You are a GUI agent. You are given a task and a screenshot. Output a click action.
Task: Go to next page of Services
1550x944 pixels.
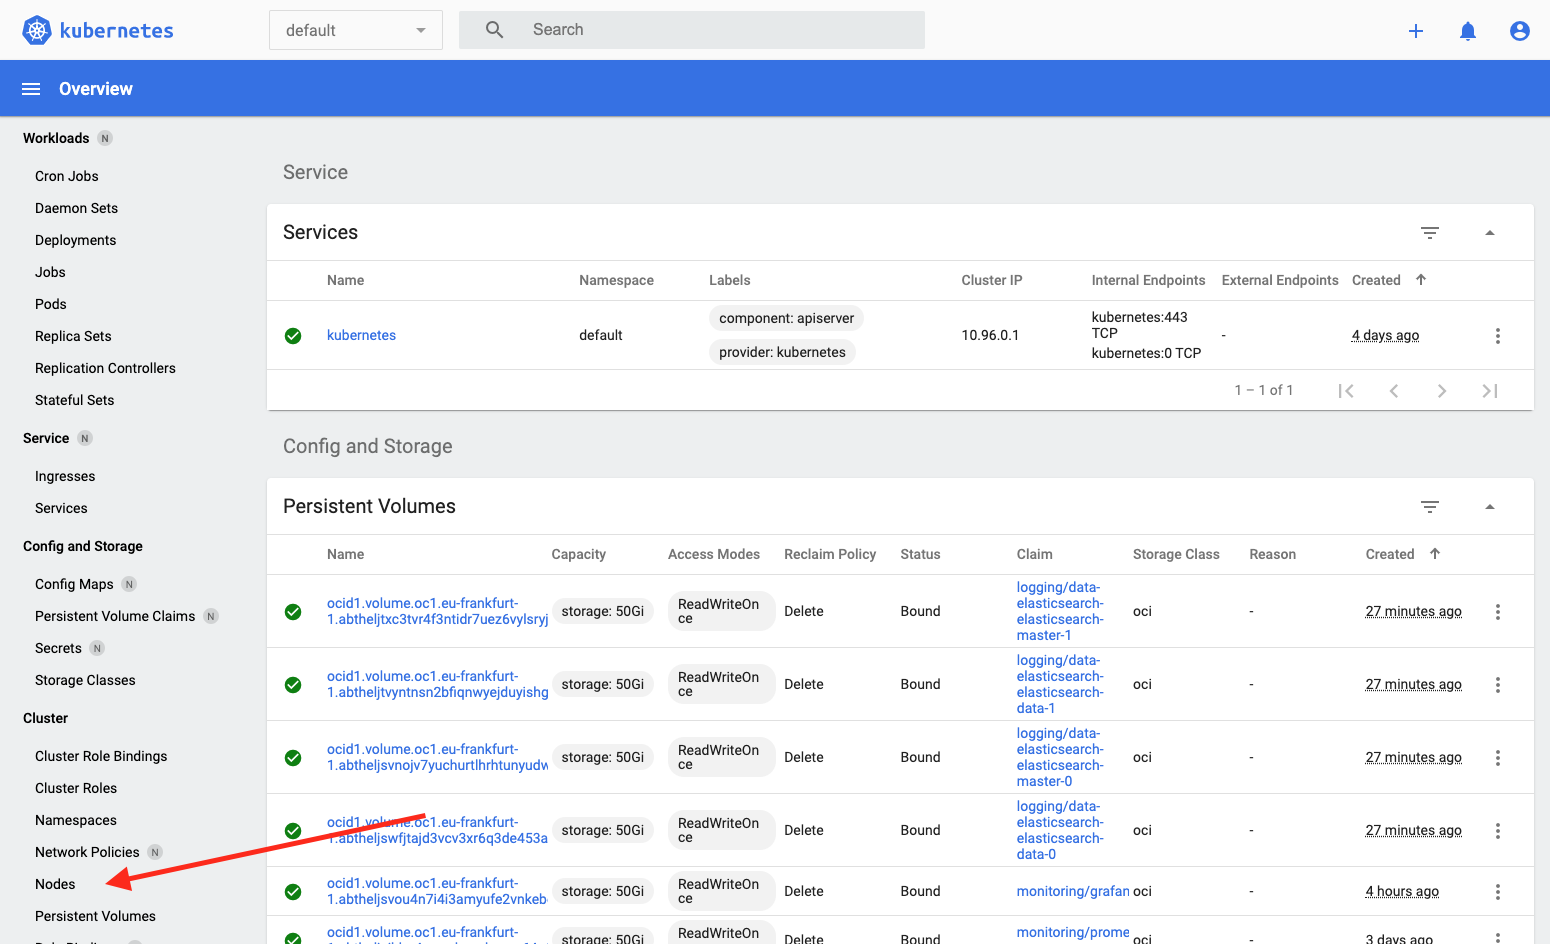(x=1442, y=391)
